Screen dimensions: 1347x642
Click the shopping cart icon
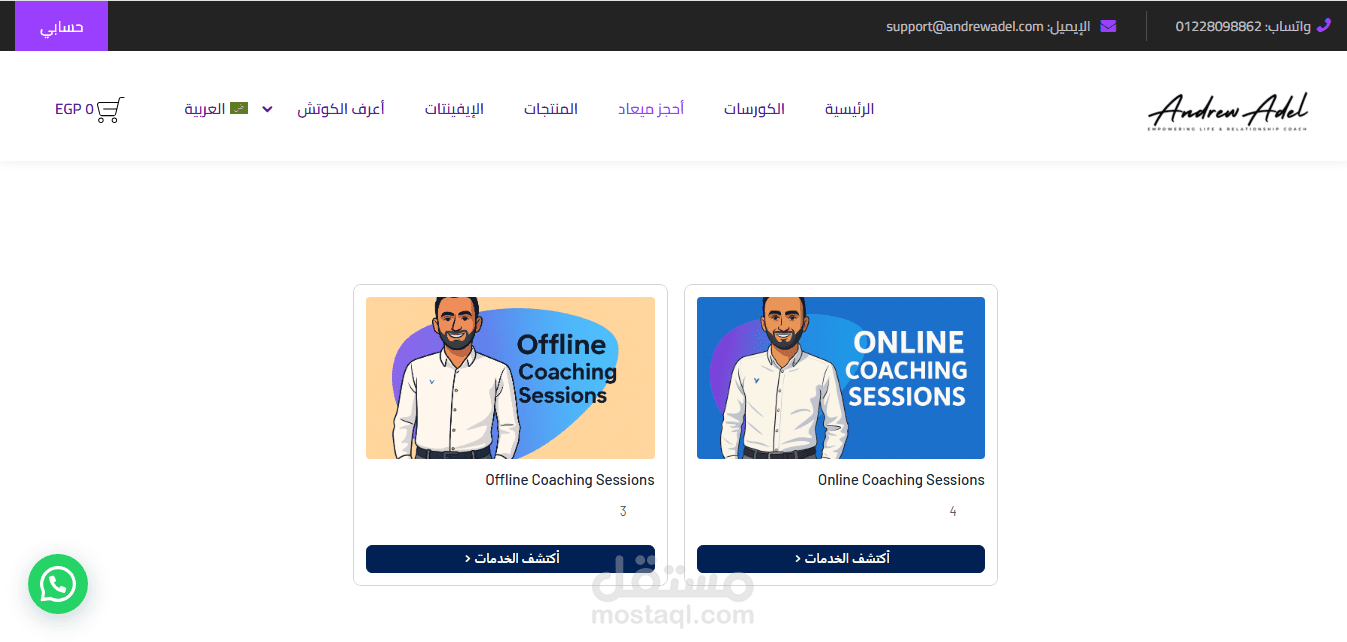[111, 109]
